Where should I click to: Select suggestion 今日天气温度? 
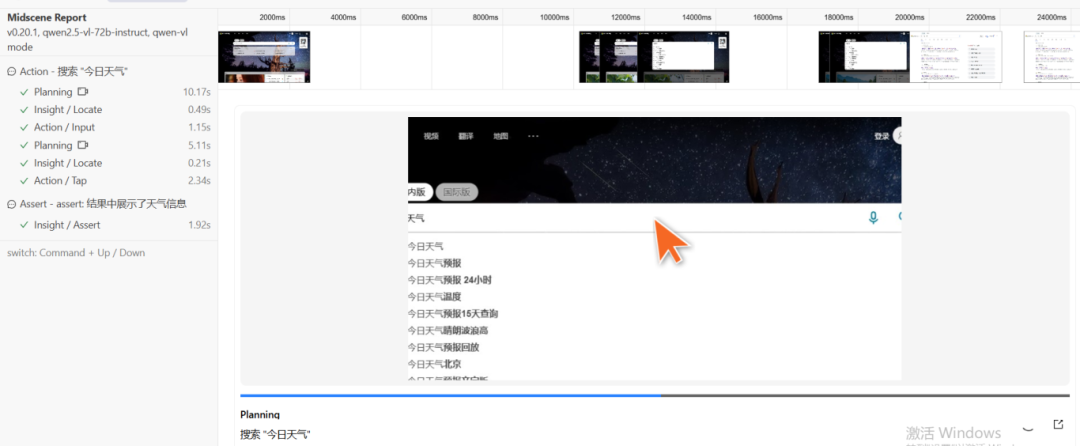[435, 297]
